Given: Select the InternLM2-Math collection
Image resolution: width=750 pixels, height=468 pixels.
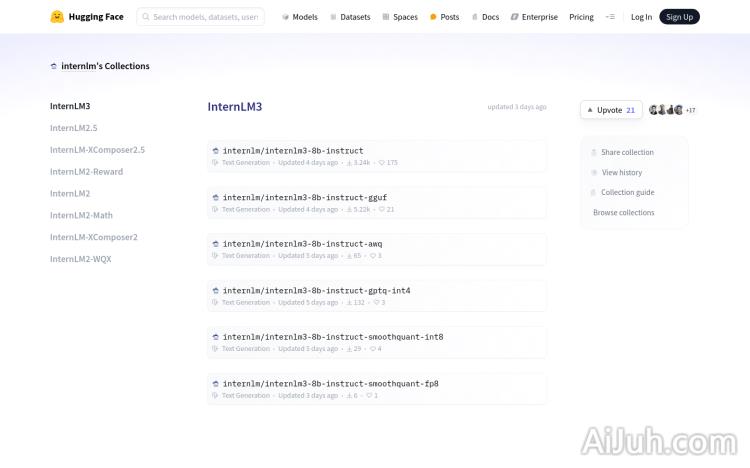Looking at the screenshot, I should pyautogui.click(x=81, y=215).
